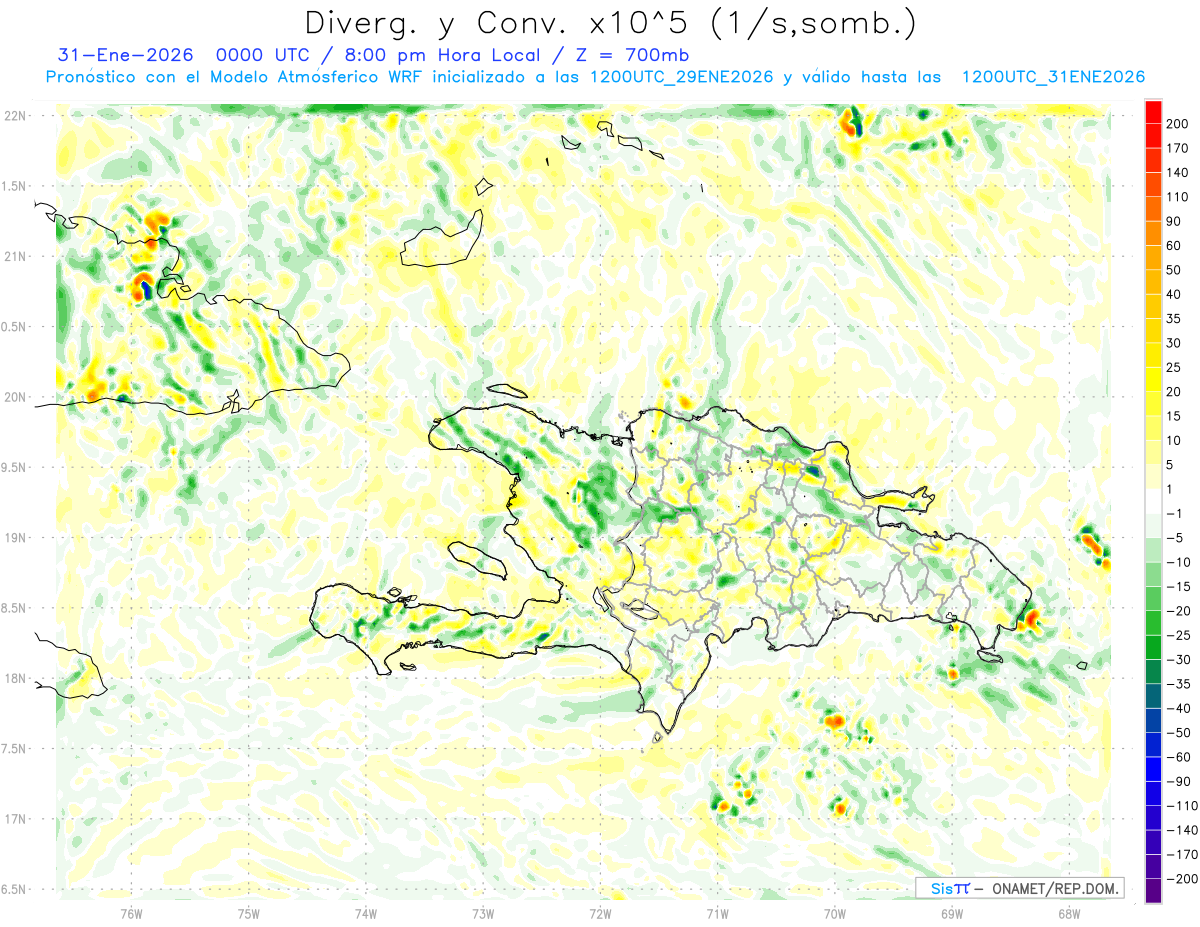
Task: Click the -1 colorbar value
Action: pos(1173,513)
